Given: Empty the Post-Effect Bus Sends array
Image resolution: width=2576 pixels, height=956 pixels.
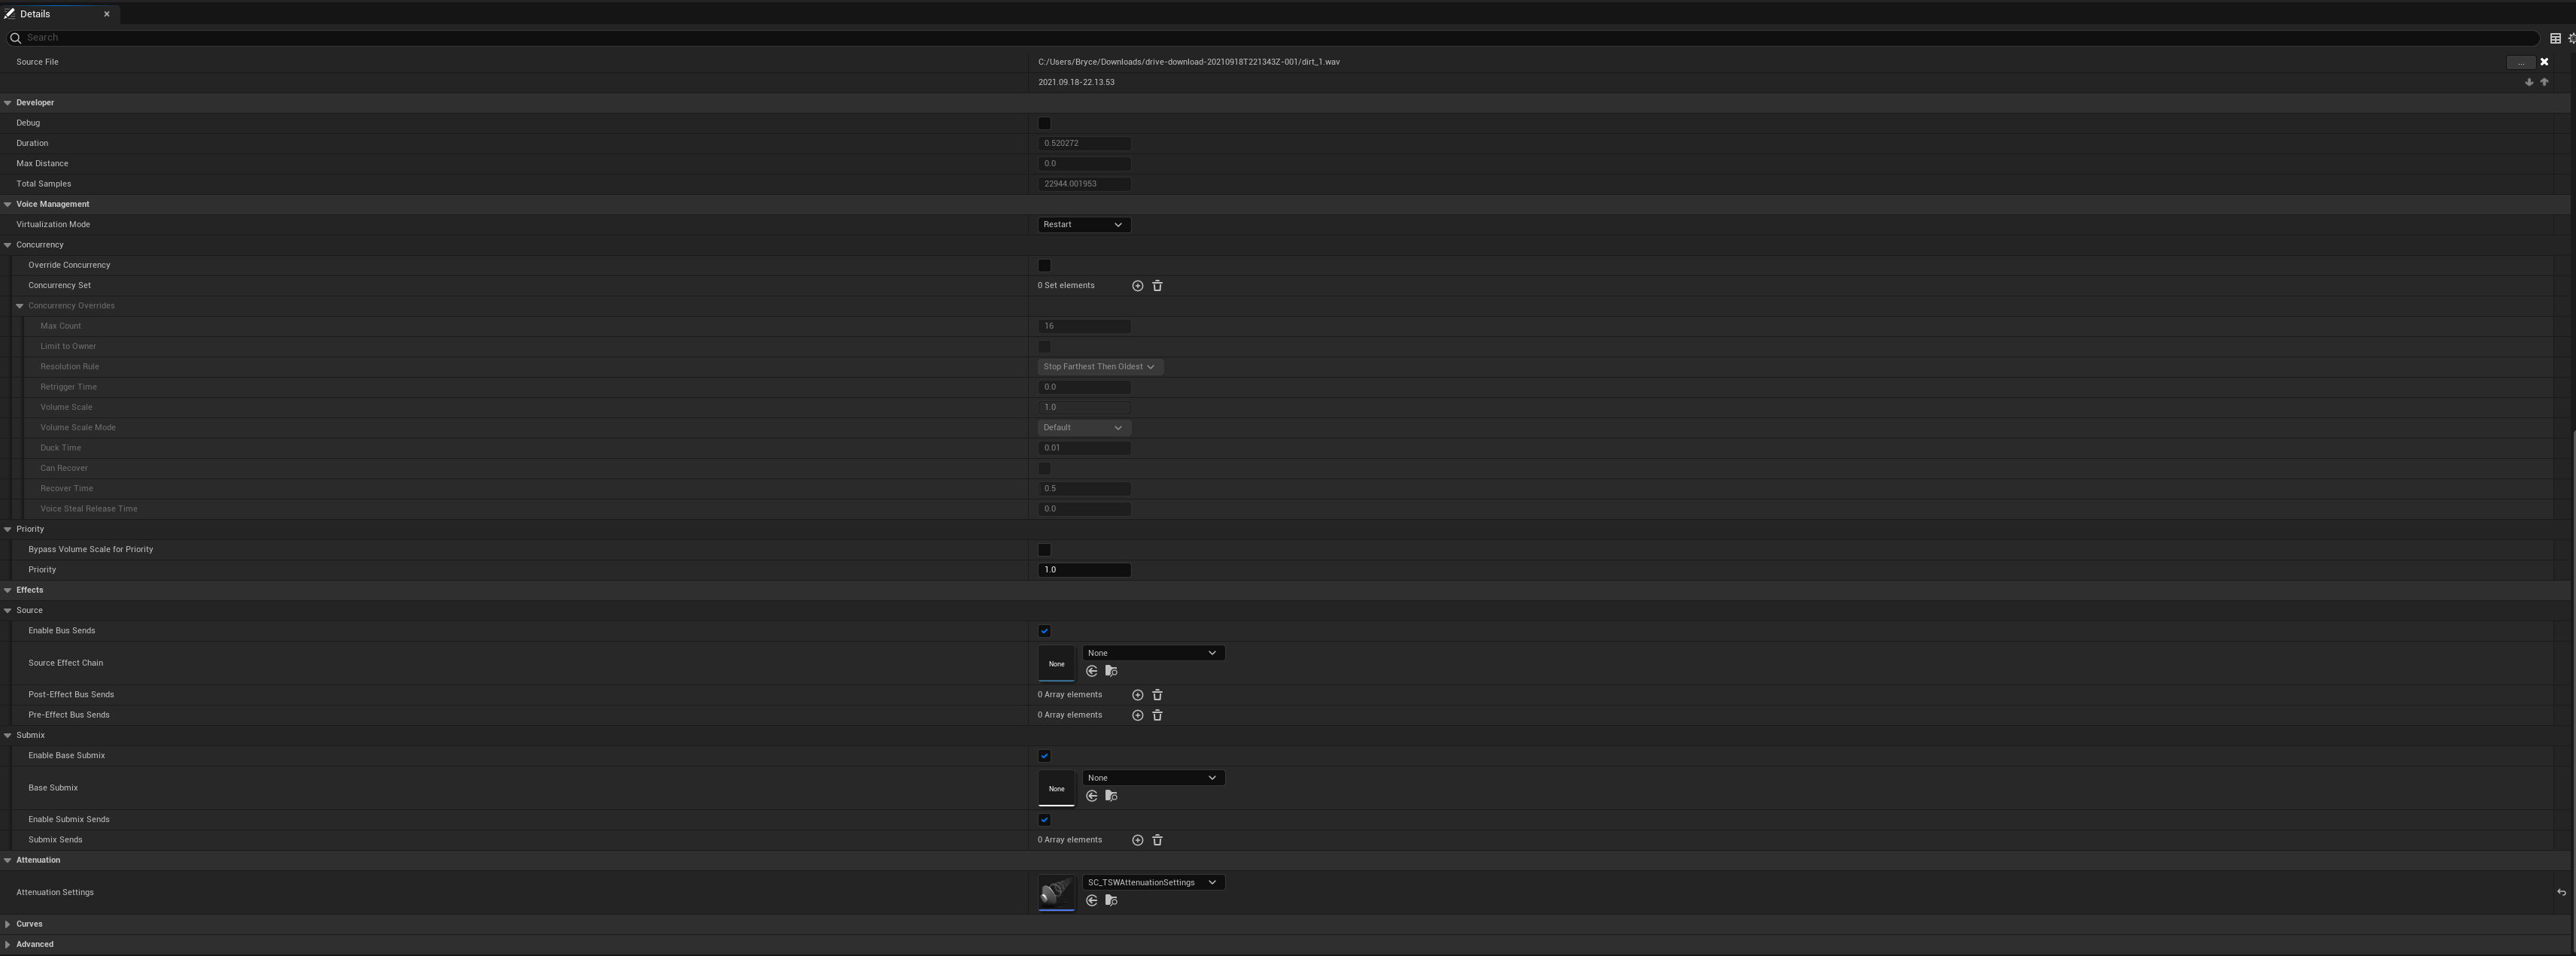Looking at the screenshot, I should point(1157,695).
